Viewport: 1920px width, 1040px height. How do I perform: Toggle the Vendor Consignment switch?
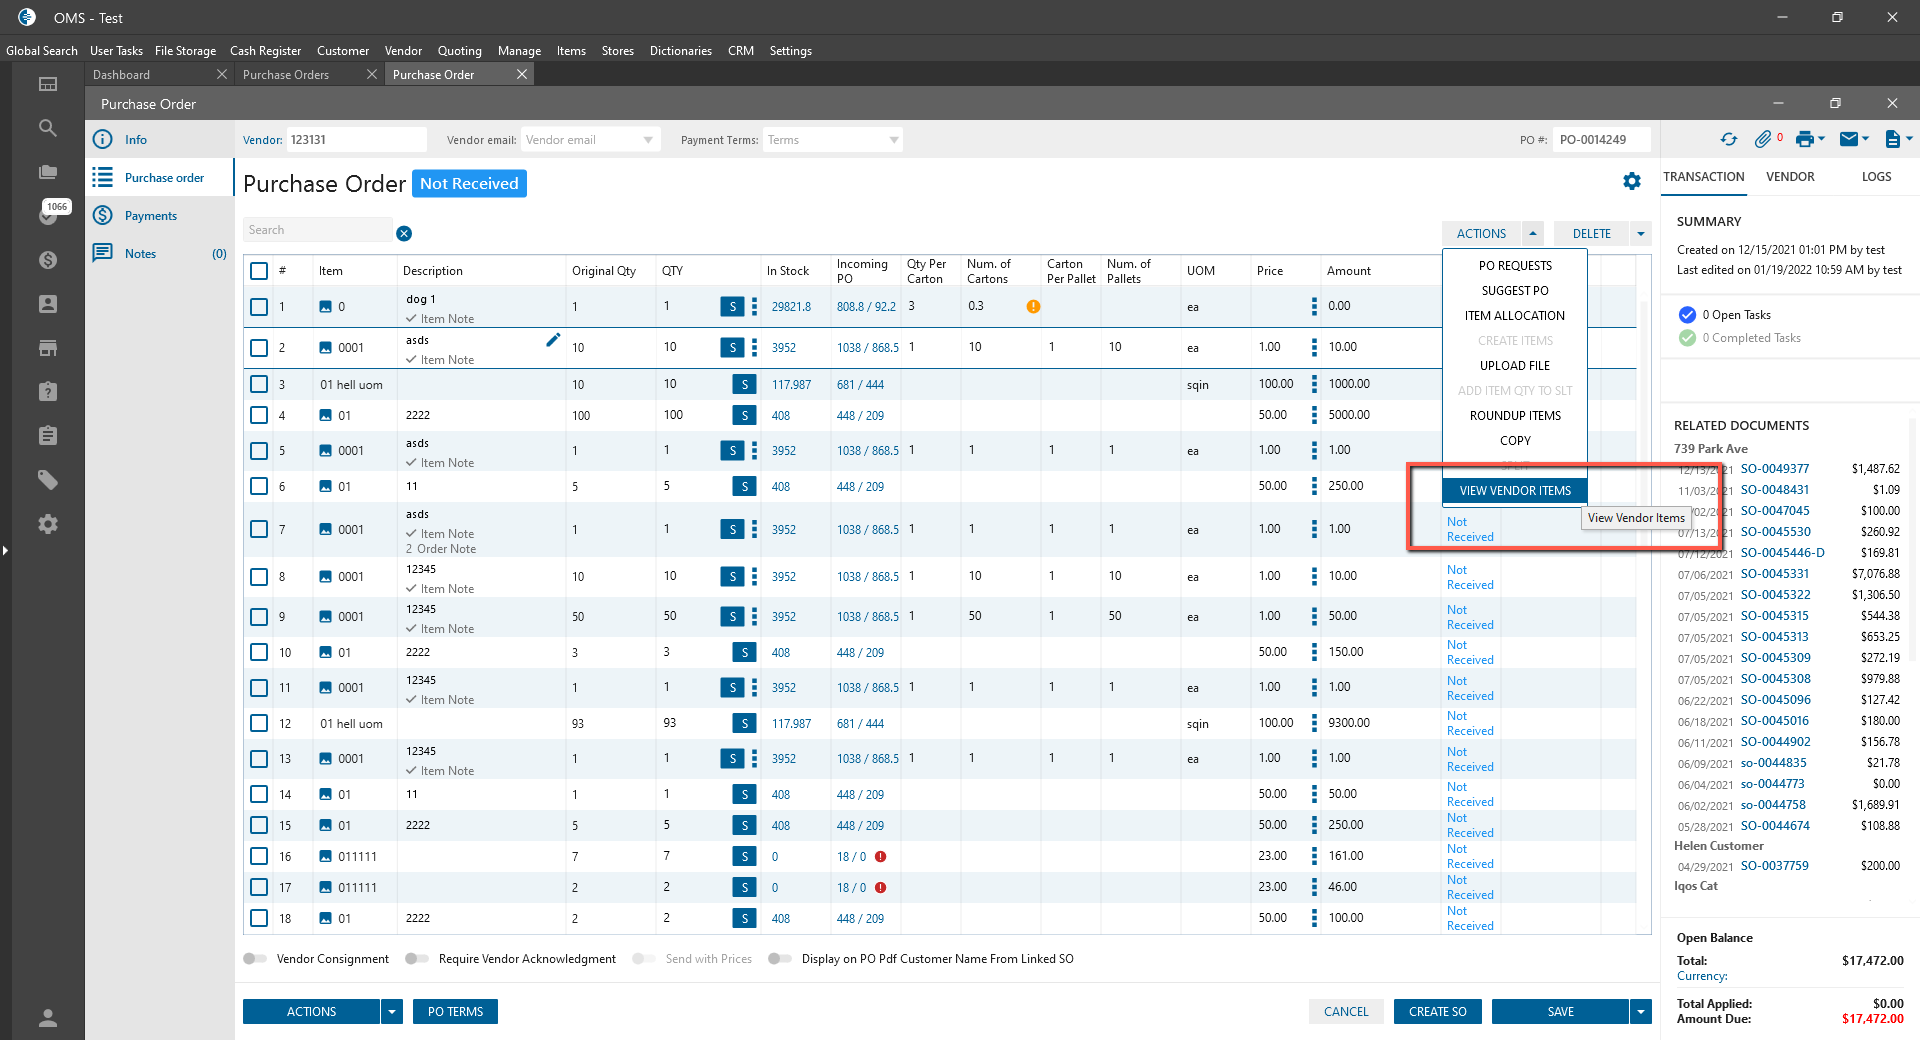[255, 959]
